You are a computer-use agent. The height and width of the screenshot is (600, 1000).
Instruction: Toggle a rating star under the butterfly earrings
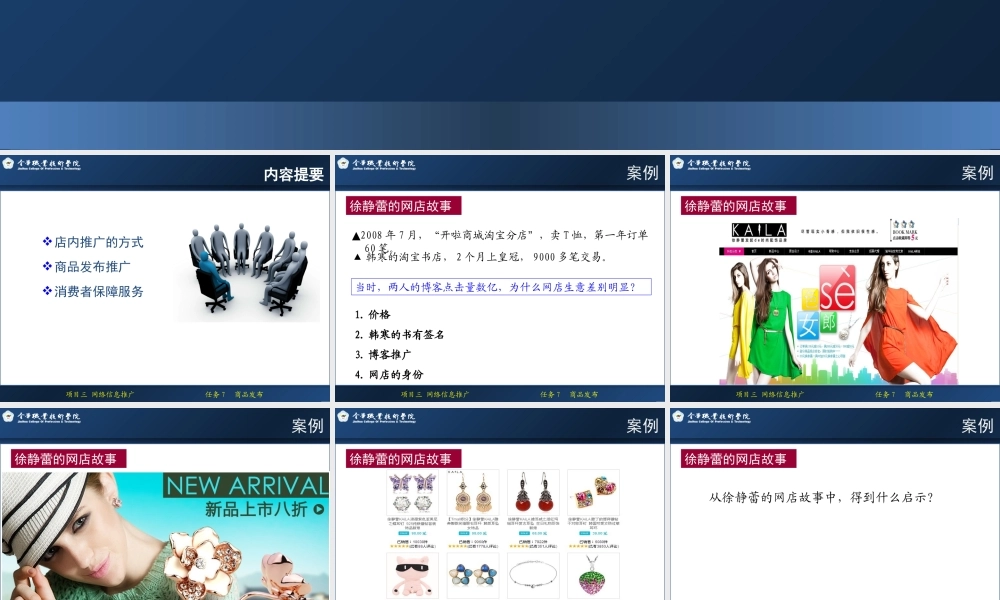click(401, 546)
